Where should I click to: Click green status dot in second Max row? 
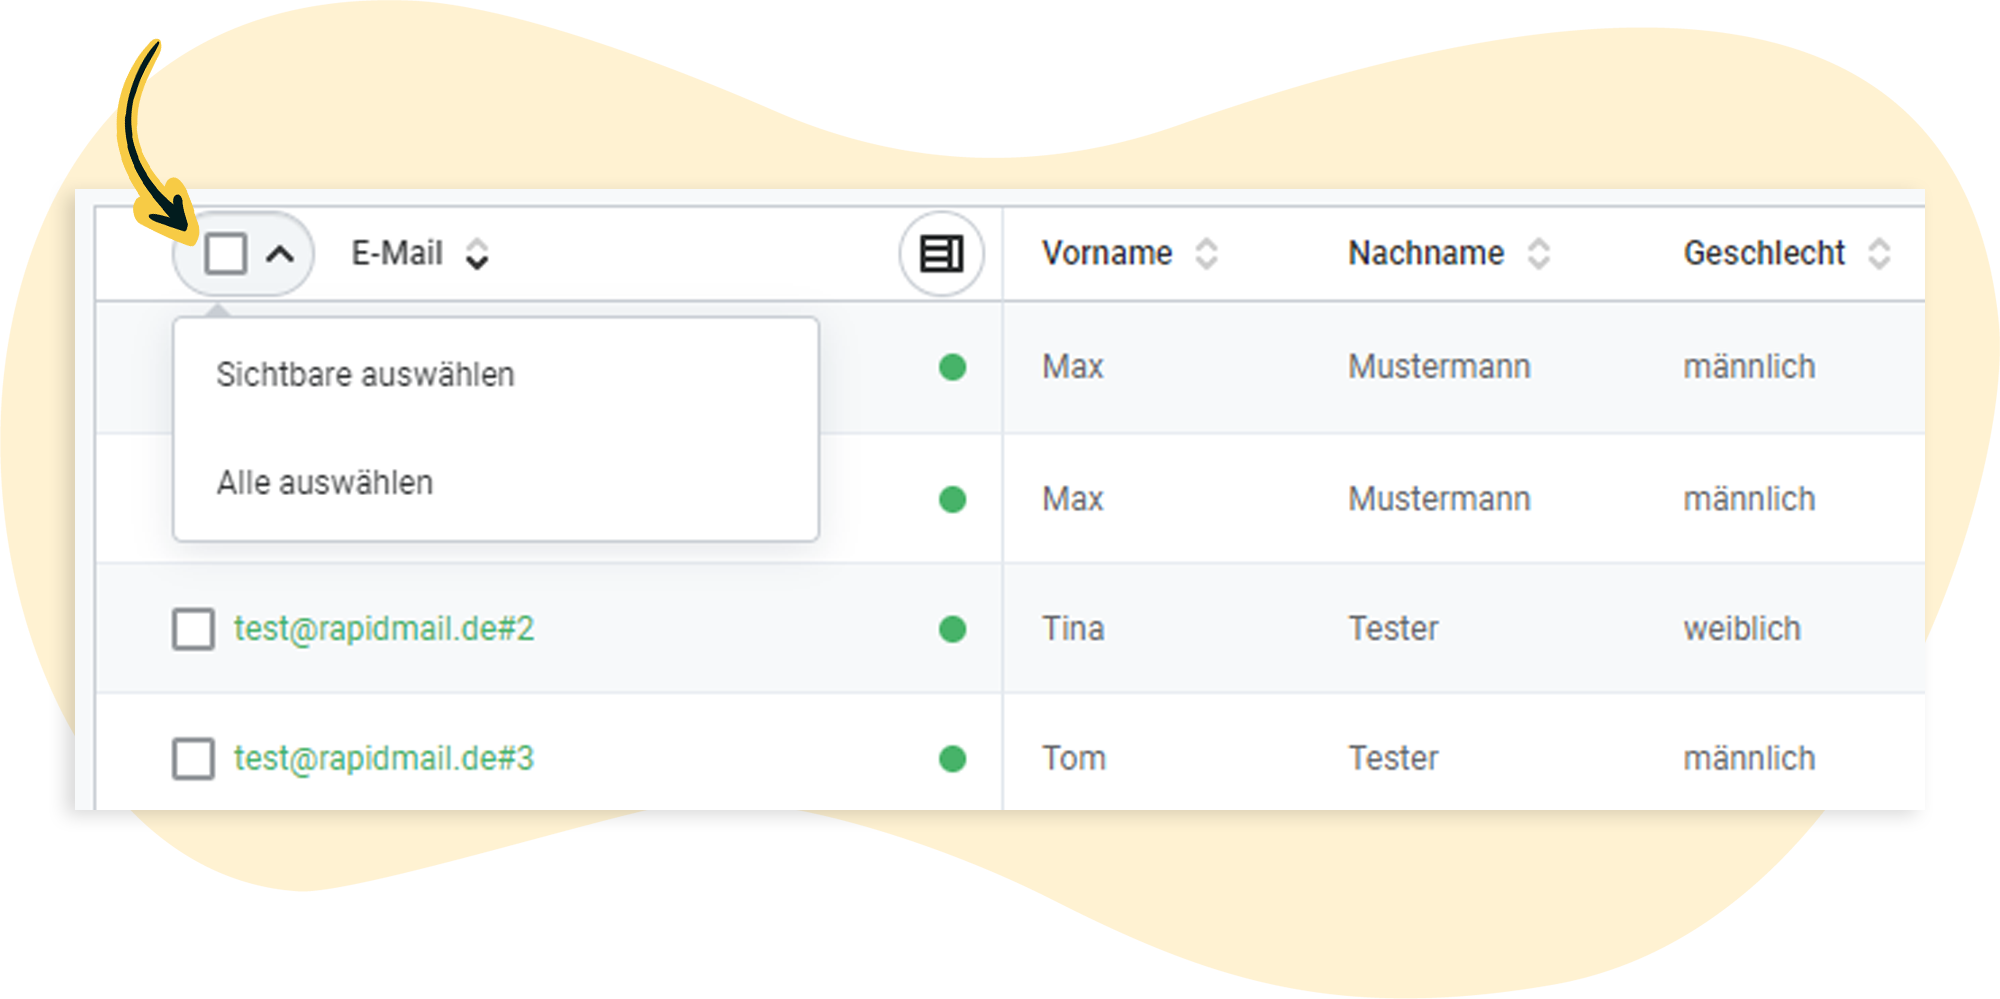[952, 499]
